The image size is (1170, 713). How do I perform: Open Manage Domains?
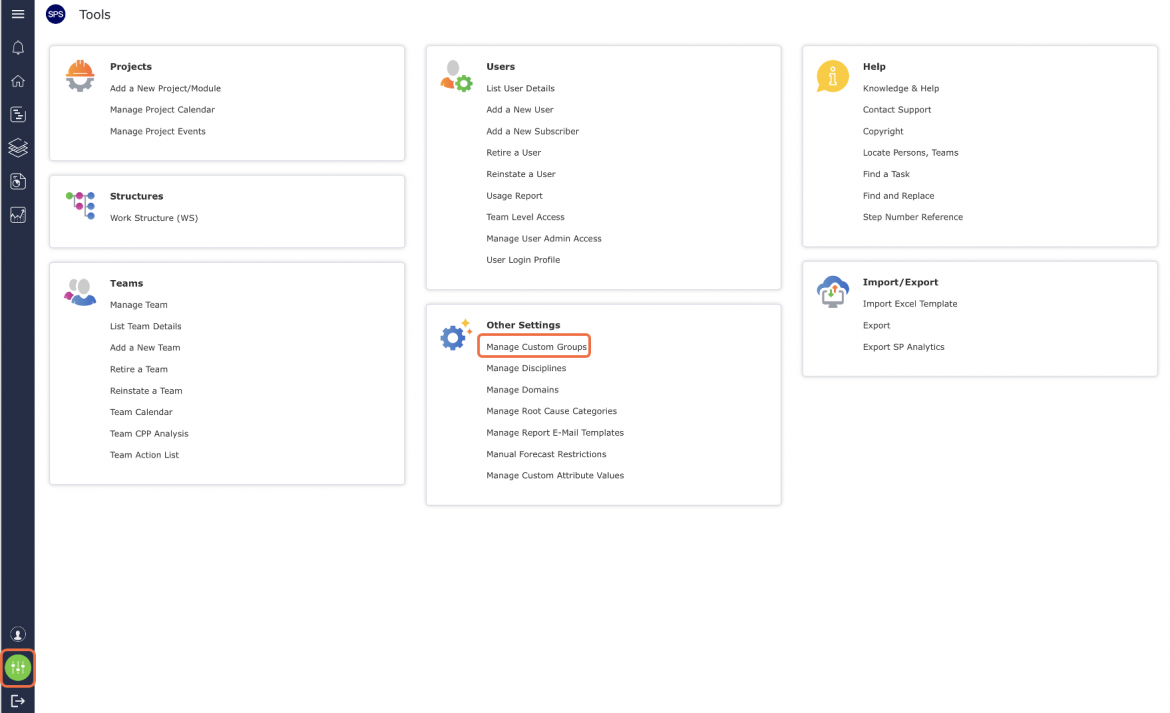pos(522,390)
